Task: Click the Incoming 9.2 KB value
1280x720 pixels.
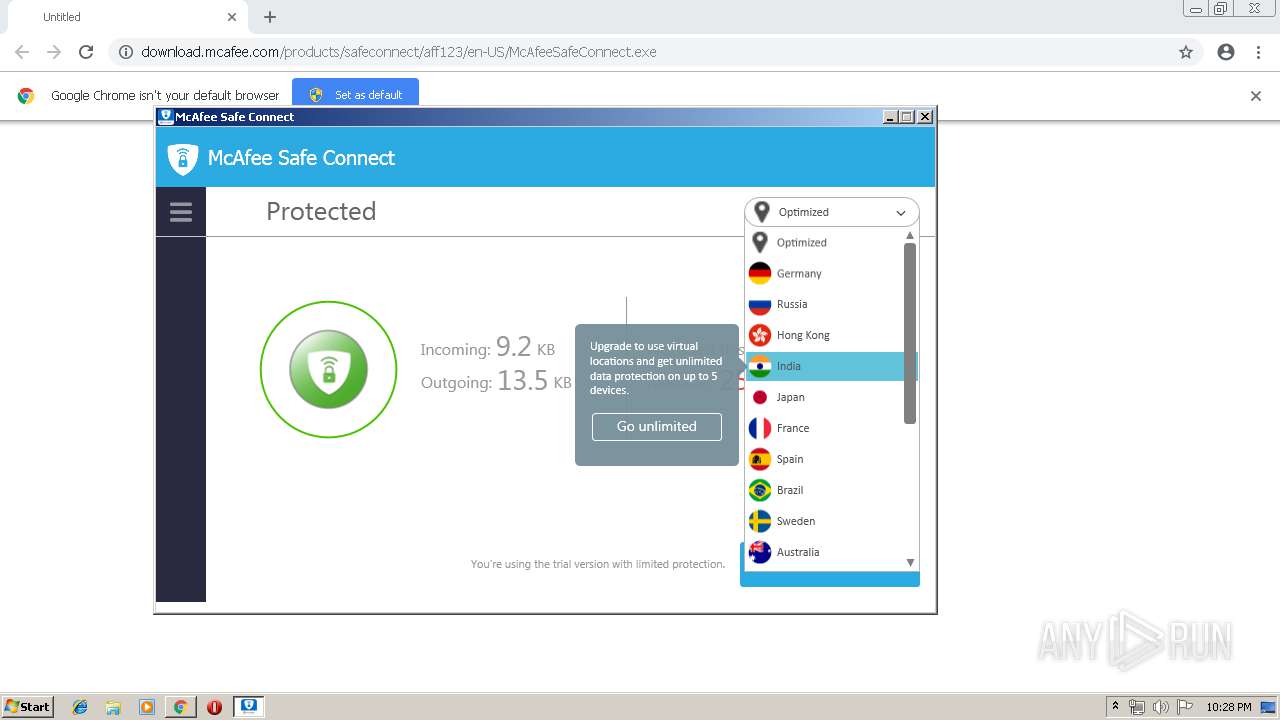Action: pyautogui.click(x=525, y=347)
